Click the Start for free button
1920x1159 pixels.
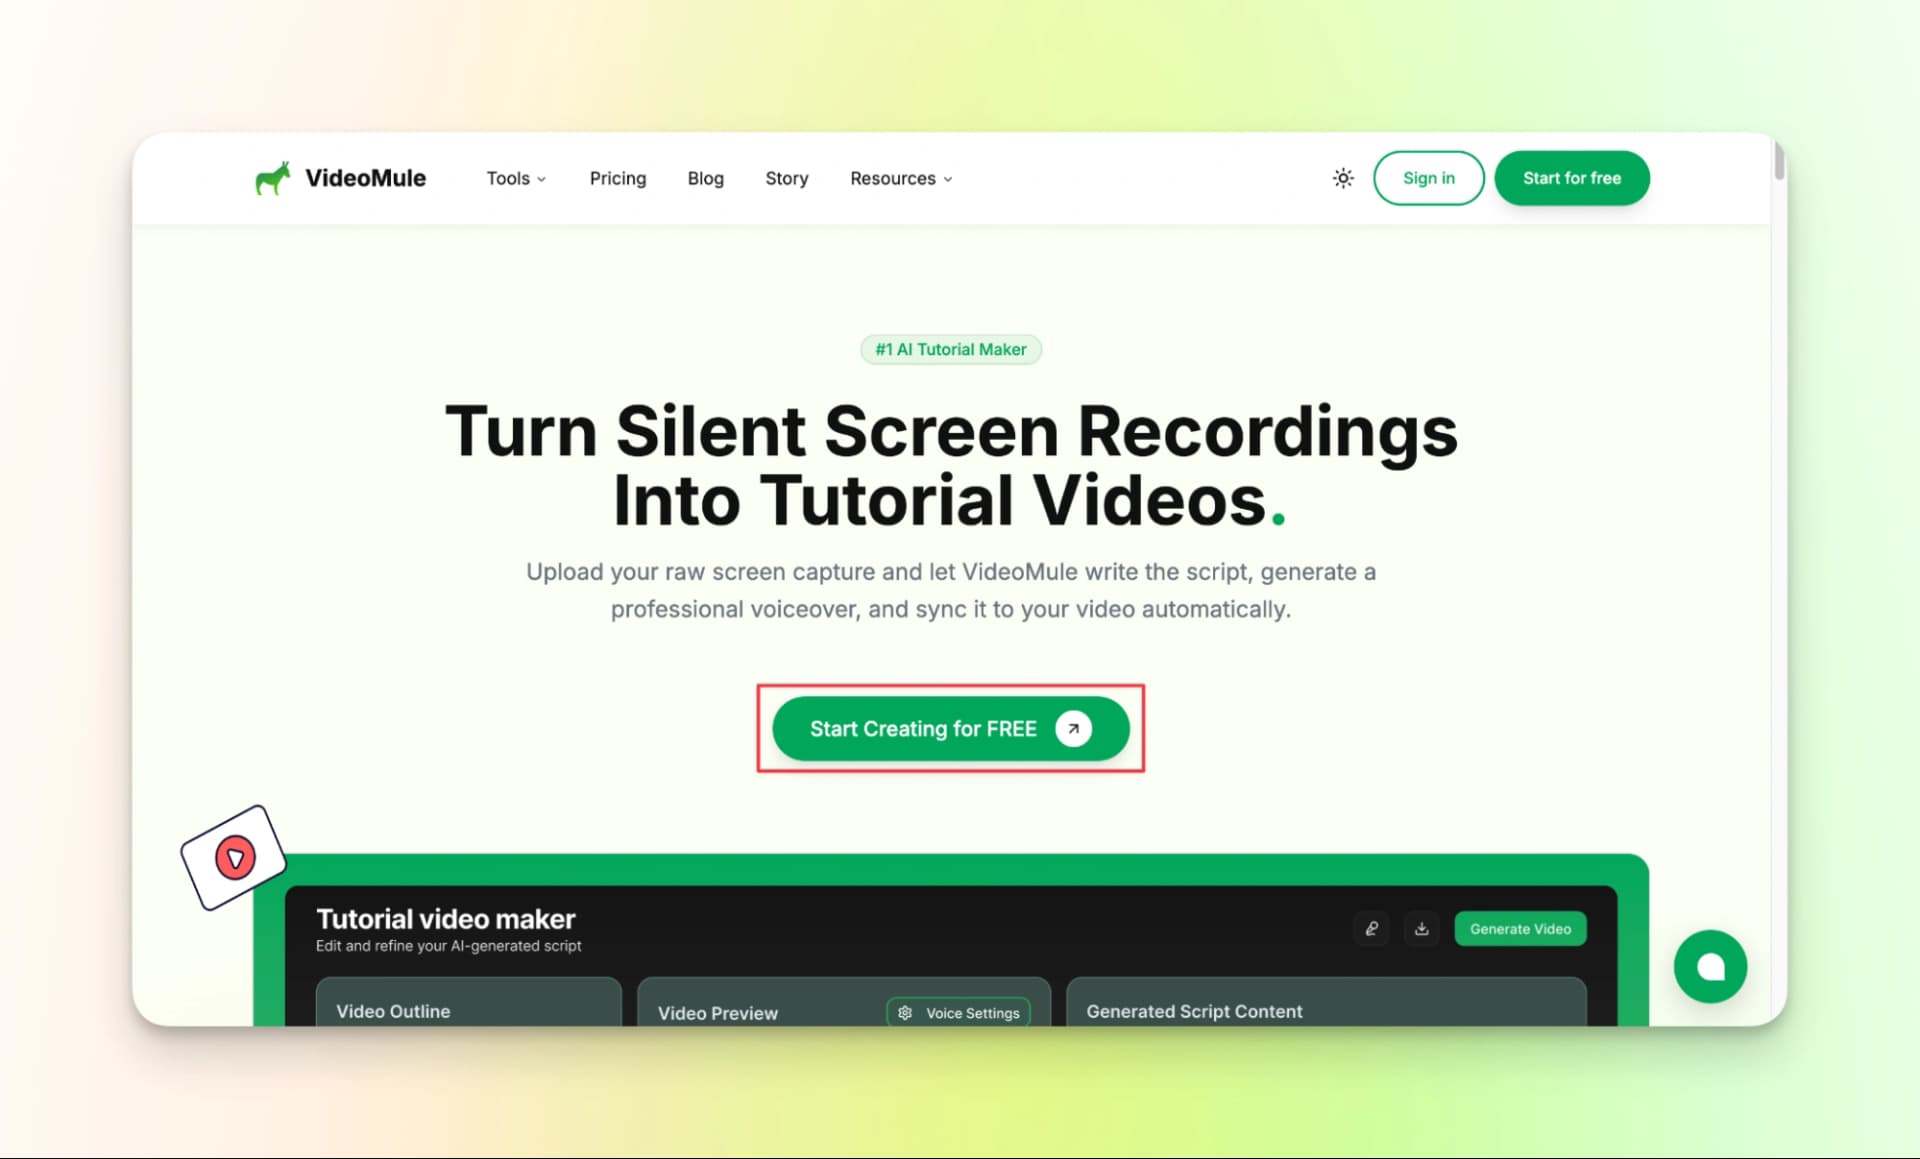(1571, 178)
